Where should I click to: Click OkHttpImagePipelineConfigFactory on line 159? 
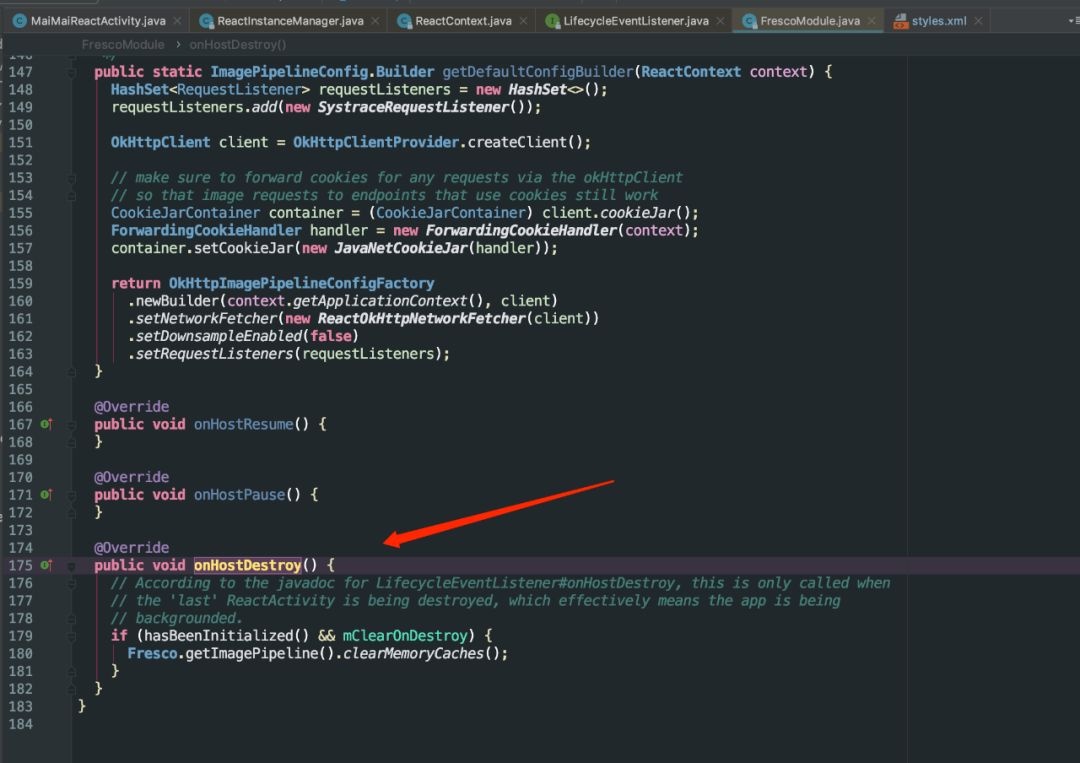tap(302, 283)
